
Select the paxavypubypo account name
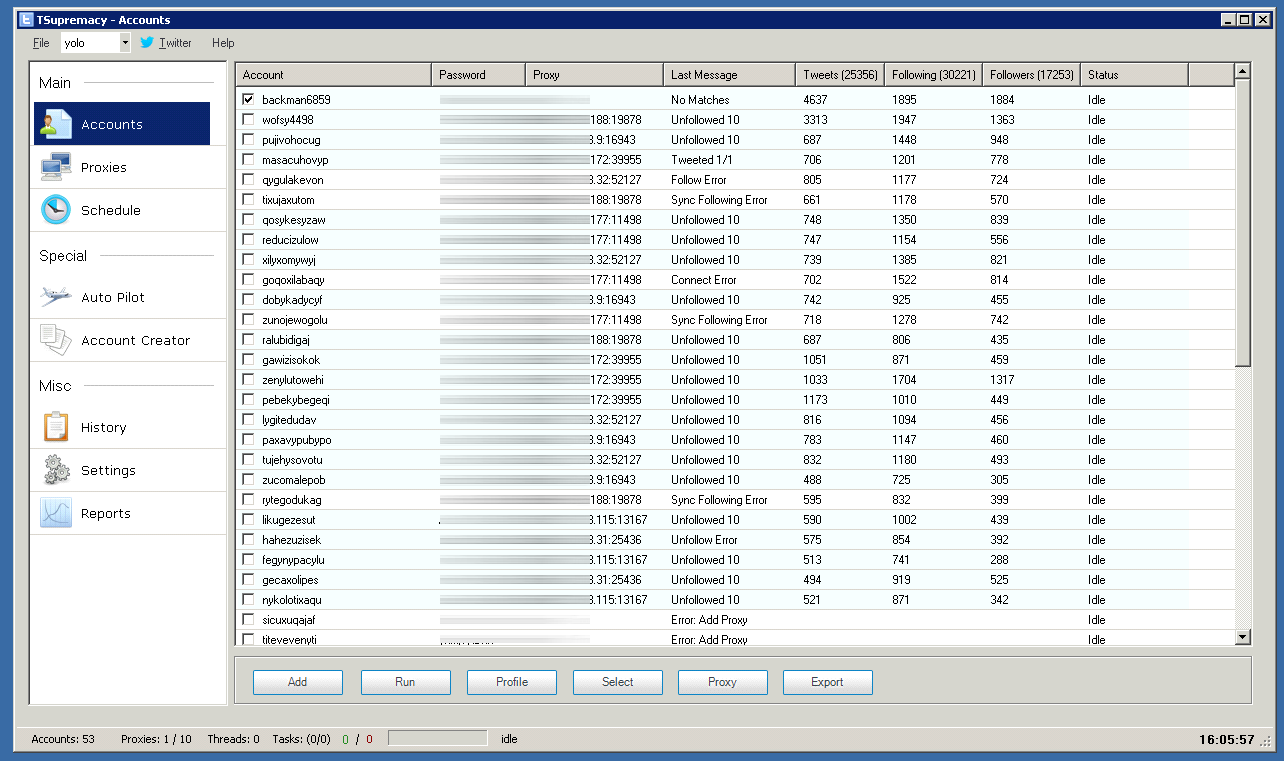296,440
